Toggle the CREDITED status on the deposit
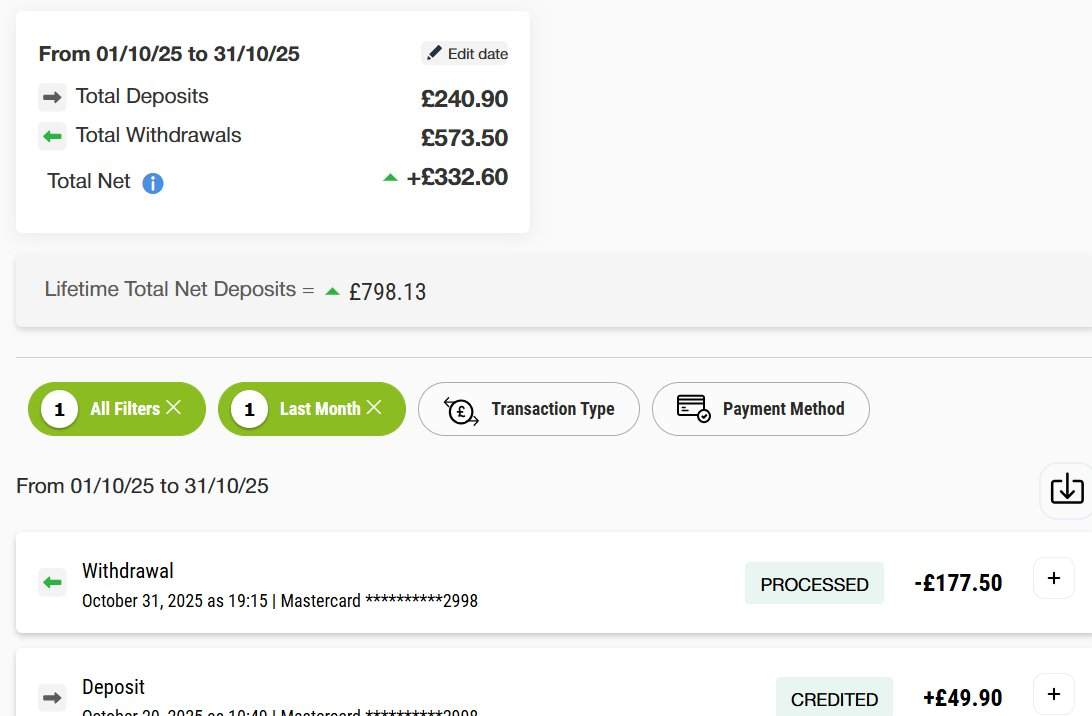This screenshot has height=716, width=1092. [834, 698]
